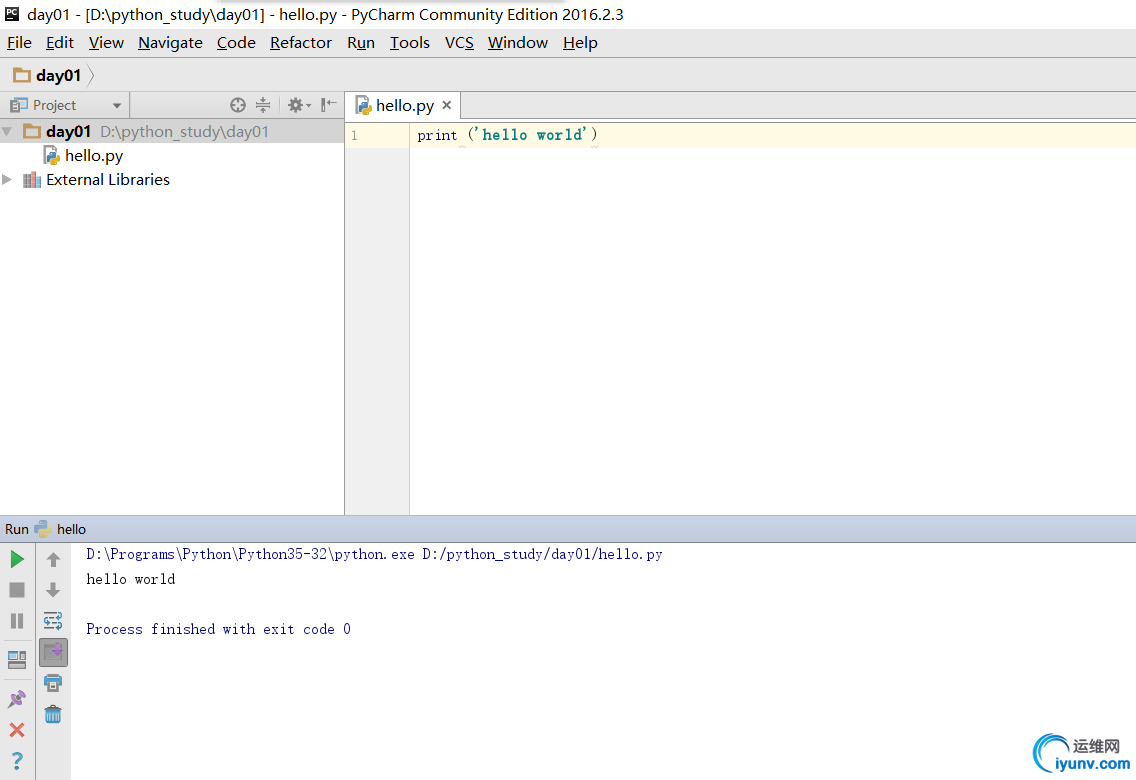Open the Help menu
This screenshot has width=1136, height=780.
point(580,43)
